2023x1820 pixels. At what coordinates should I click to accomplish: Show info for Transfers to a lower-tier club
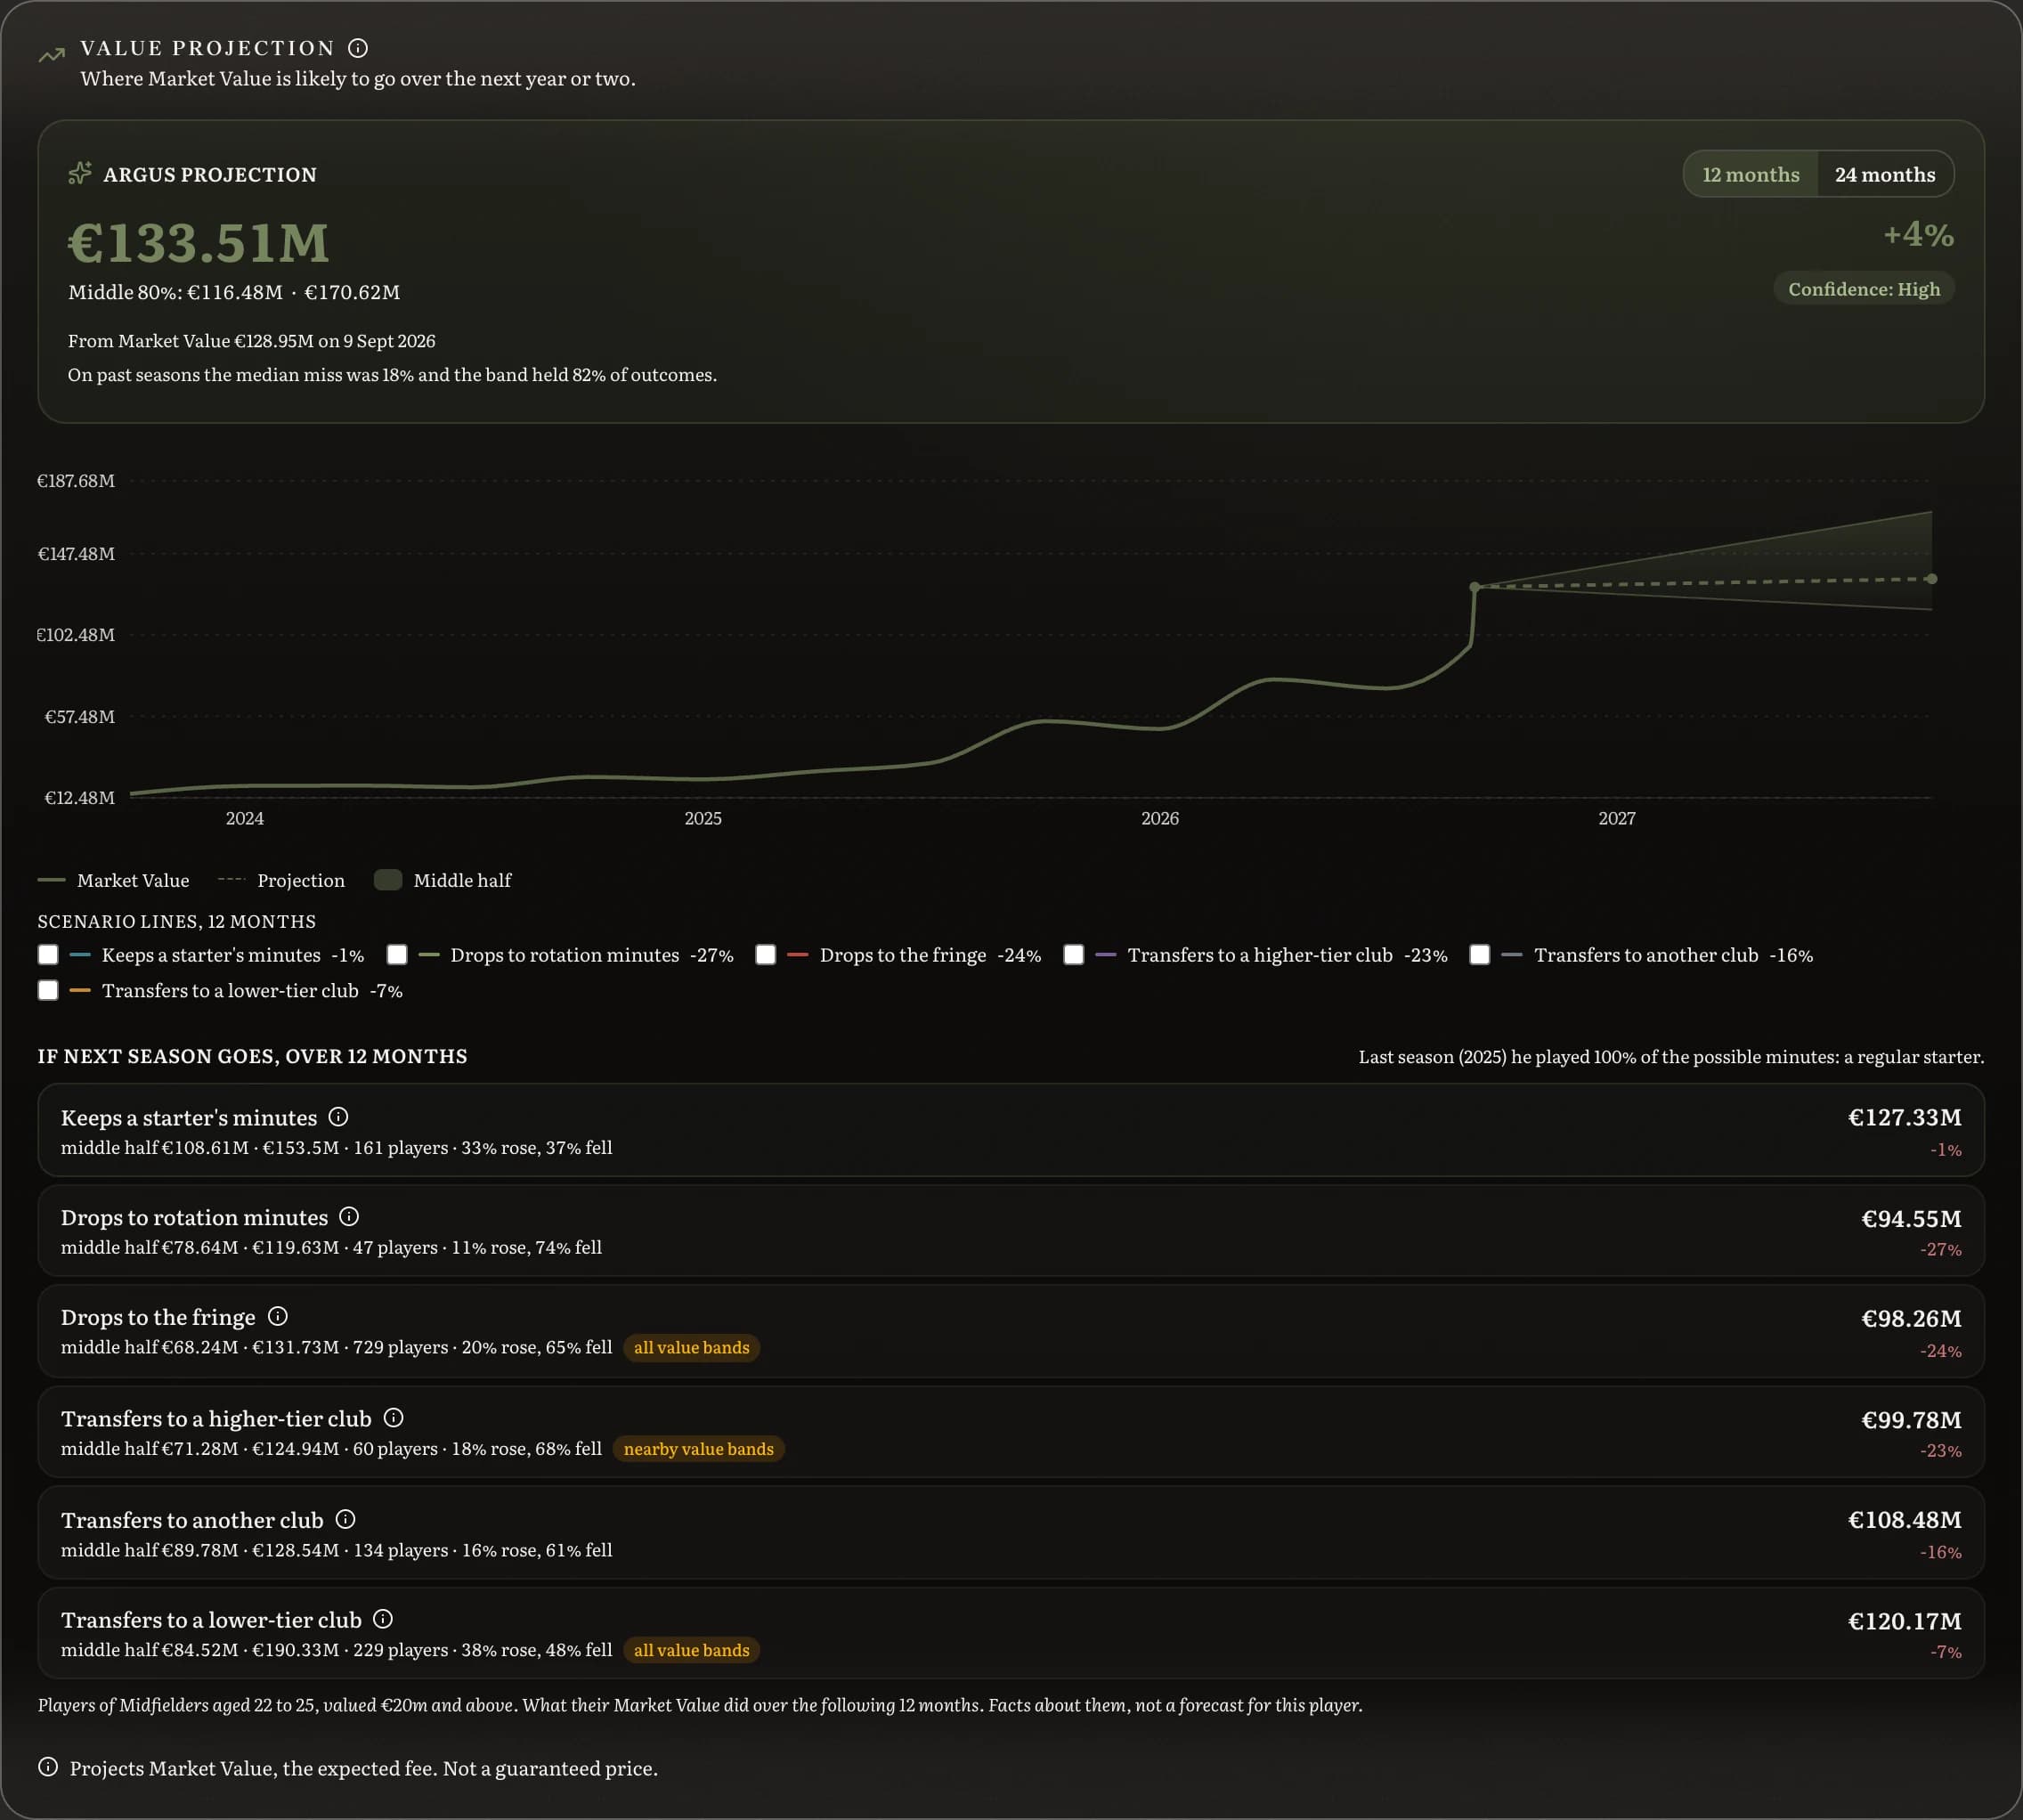[383, 1619]
